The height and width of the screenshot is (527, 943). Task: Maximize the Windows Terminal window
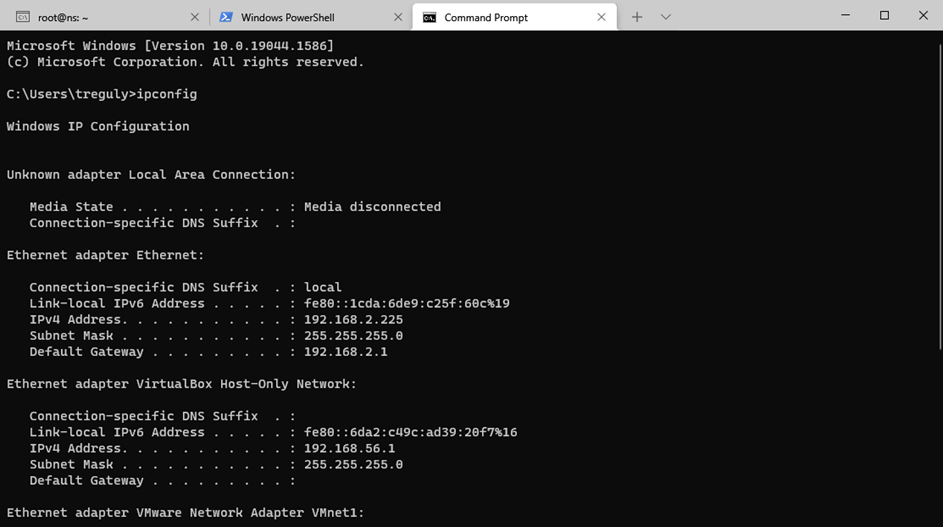[x=884, y=16]
